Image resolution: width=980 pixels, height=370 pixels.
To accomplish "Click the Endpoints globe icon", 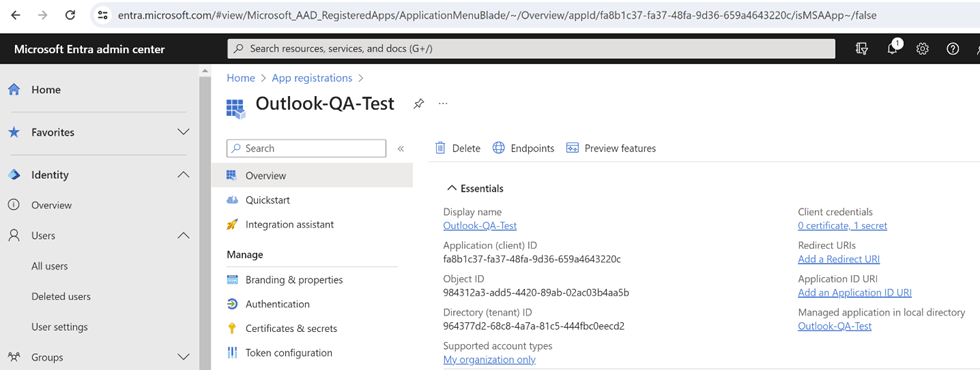I will click(x=498, y=148).
